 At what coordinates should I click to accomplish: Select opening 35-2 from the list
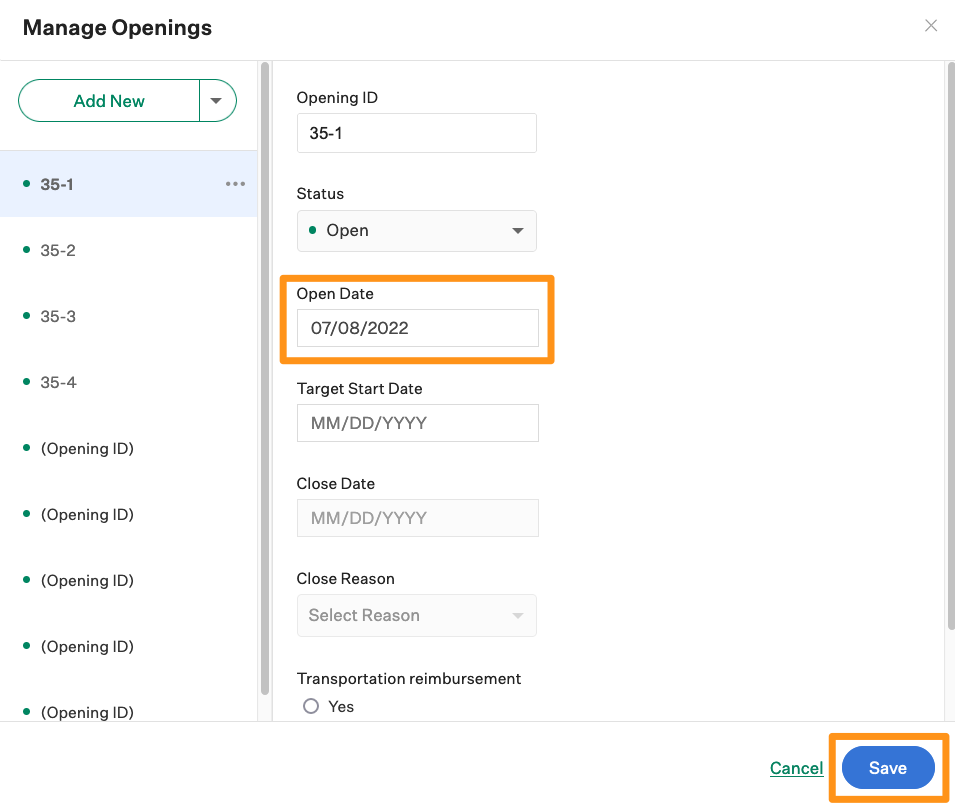click(57, 249)
